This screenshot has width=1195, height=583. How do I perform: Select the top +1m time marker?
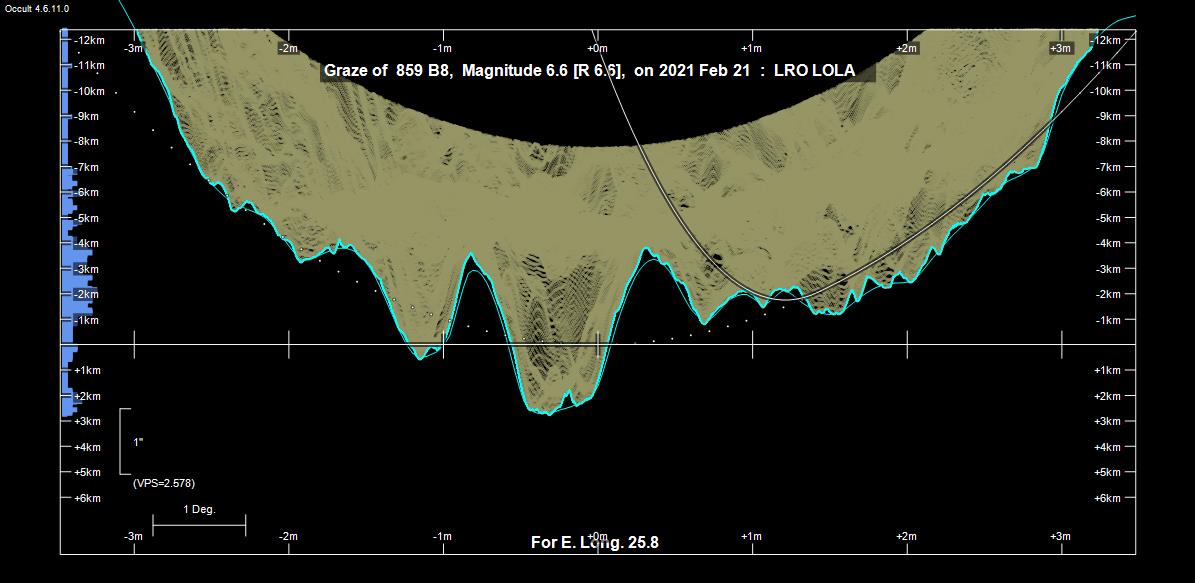[x=751, y=48]
